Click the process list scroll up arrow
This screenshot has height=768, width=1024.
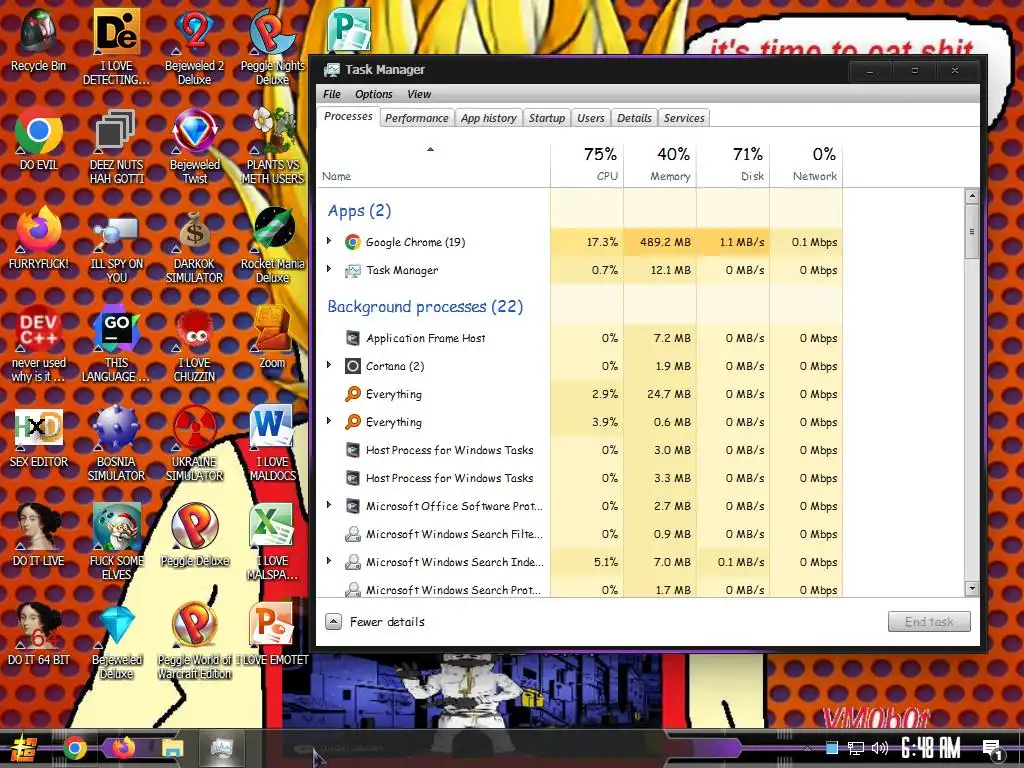pyautogui.click(x=972, y=196)
